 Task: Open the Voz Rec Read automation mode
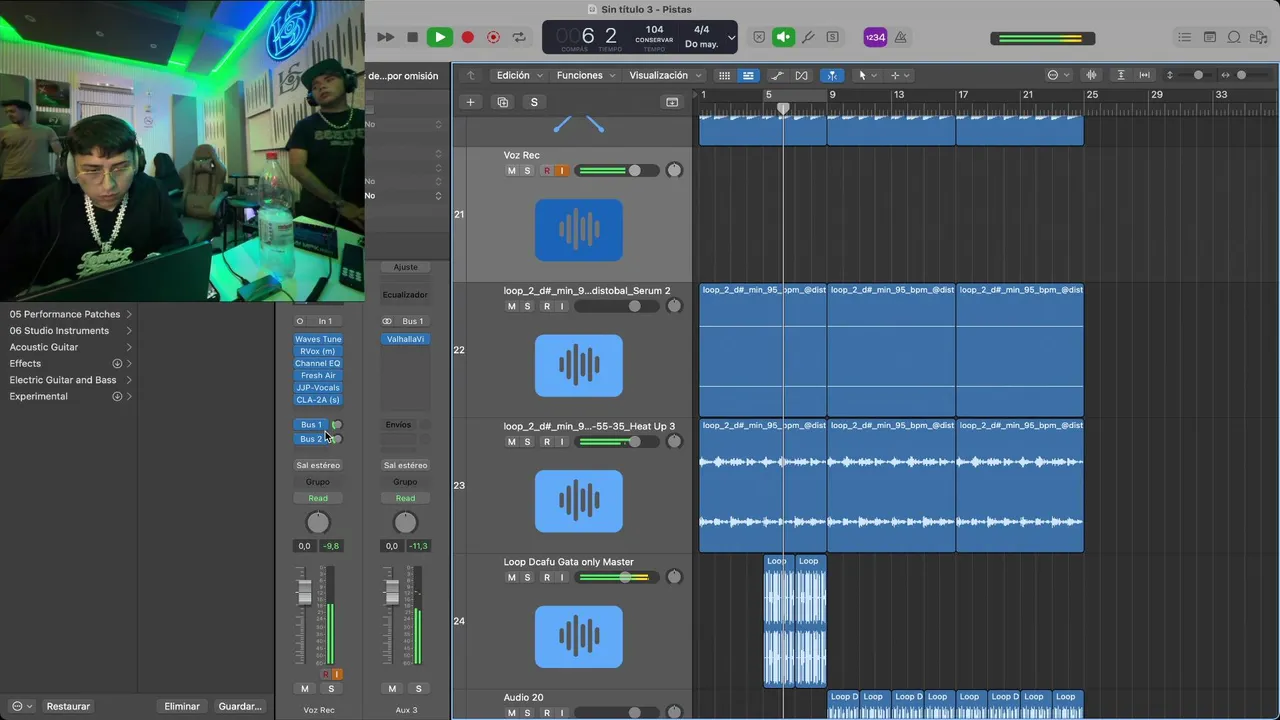318,498
